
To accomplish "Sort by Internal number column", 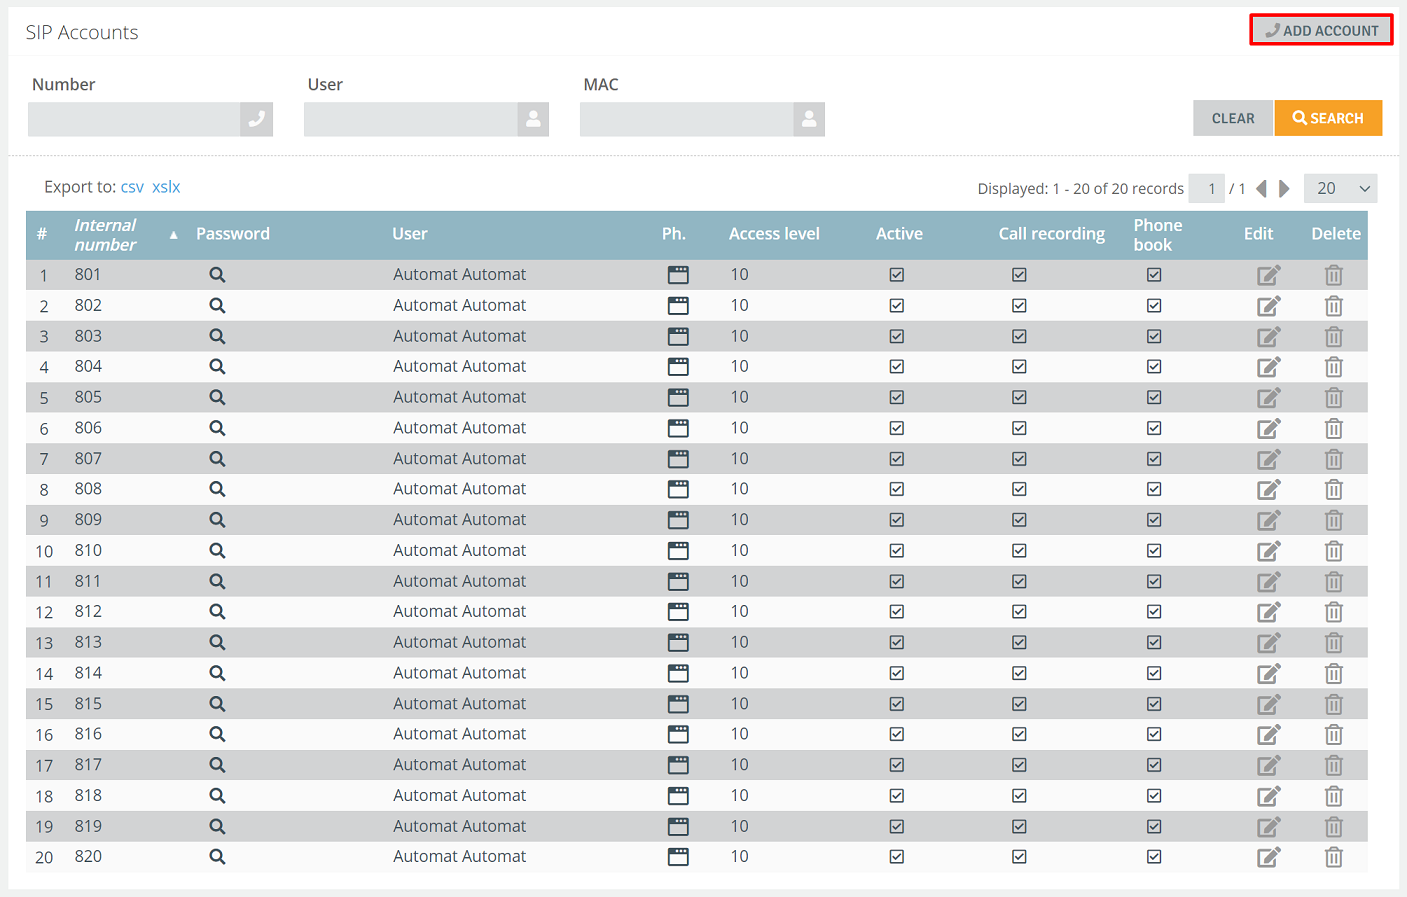I will 105,235.
